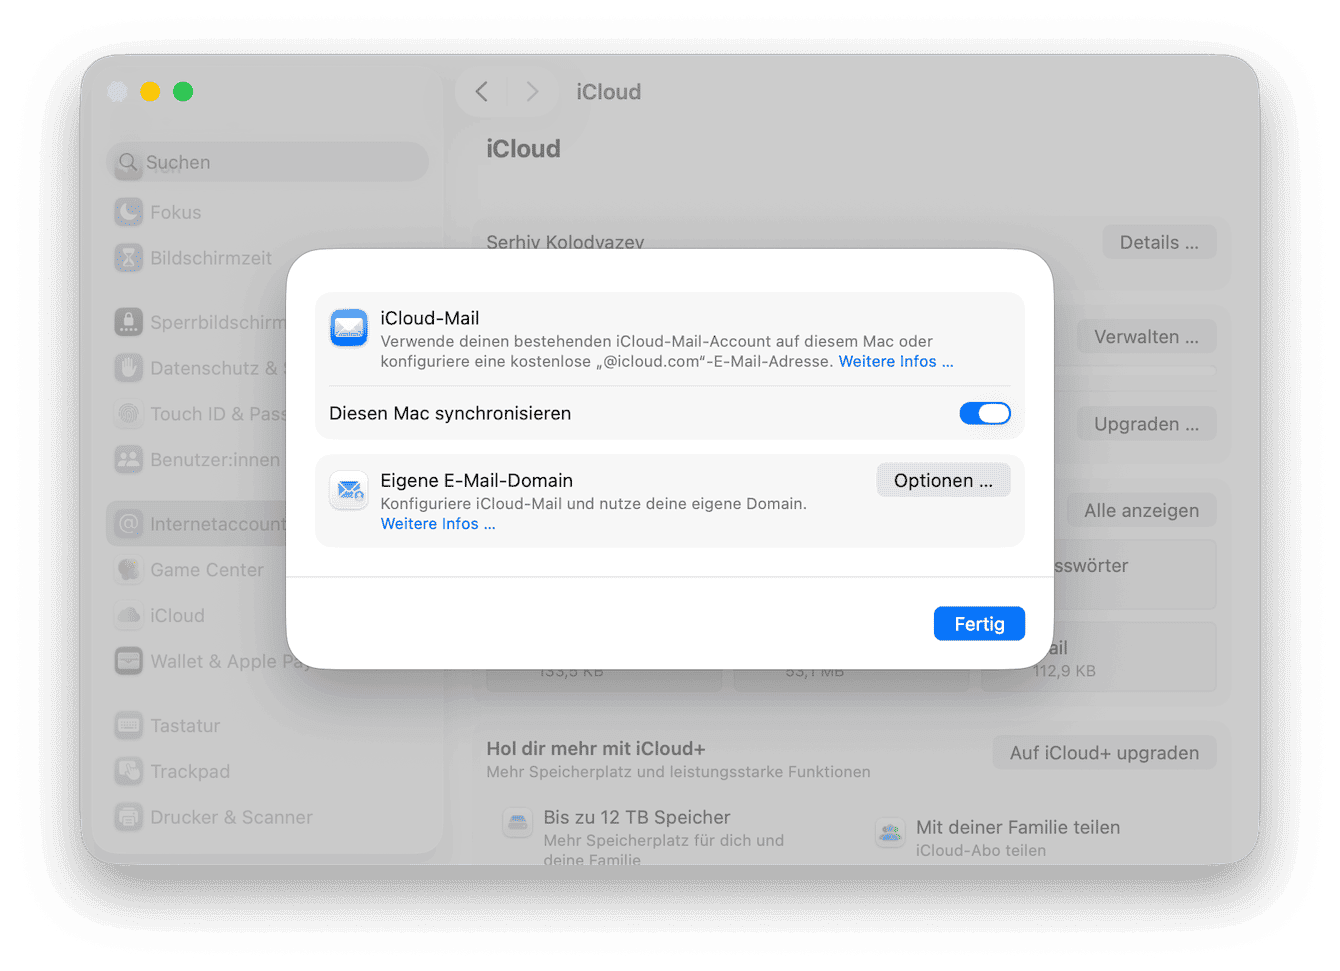Go back with the left chevron
The width and height of the screenshot is (1340, 971).
pos(482,92)
